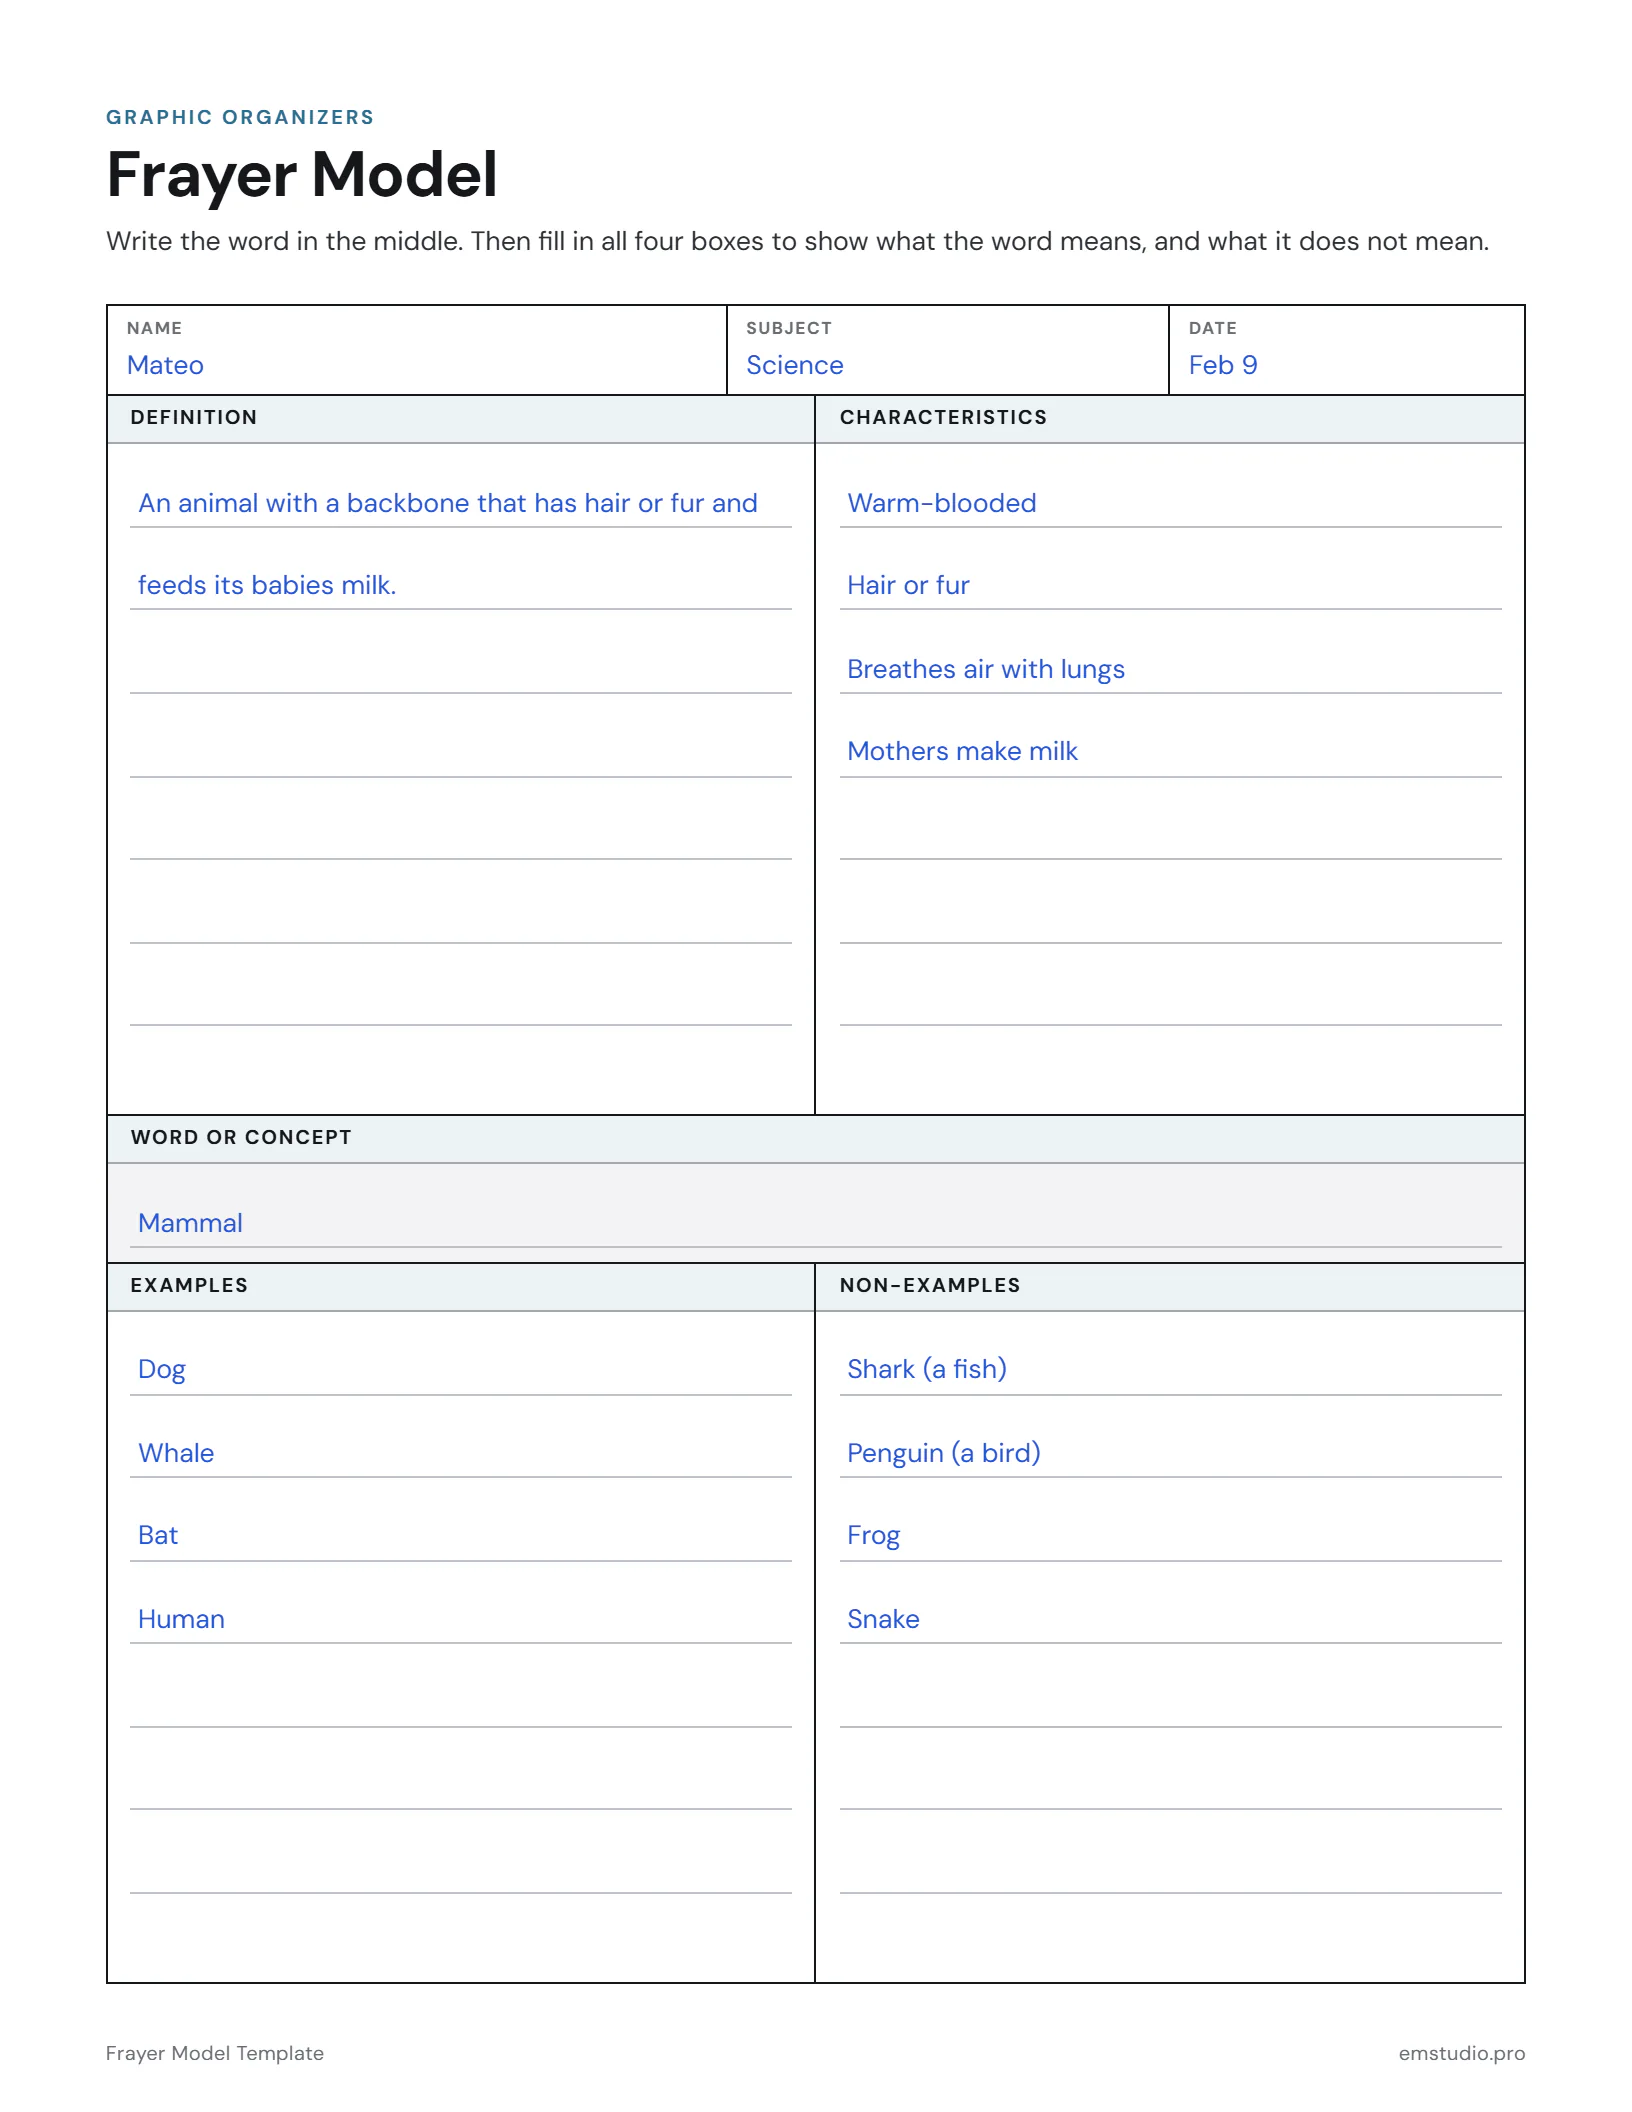Image resolution: width=1632 pixels, height=2112 pixels.
Task: Edit the "Bat" example line
Action: [460, 1535]
